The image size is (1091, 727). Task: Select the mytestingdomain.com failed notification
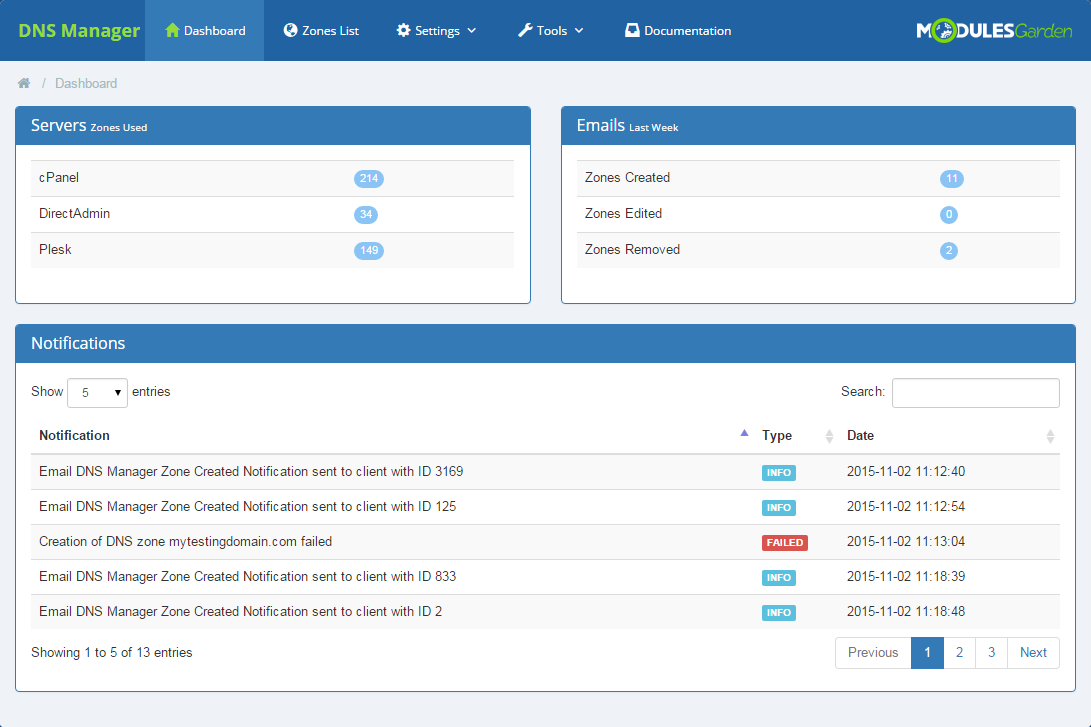click(x=185, y=541)
